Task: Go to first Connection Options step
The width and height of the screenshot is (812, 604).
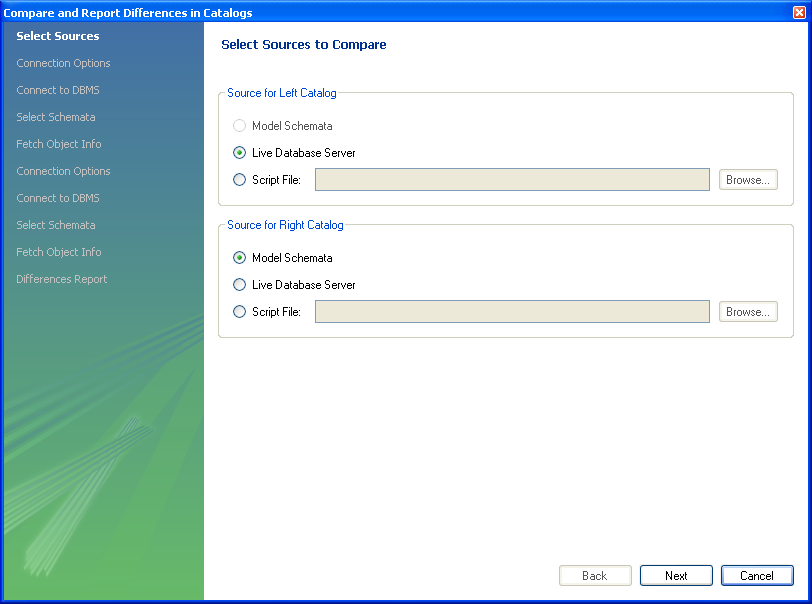Action: tap(63, 63)
